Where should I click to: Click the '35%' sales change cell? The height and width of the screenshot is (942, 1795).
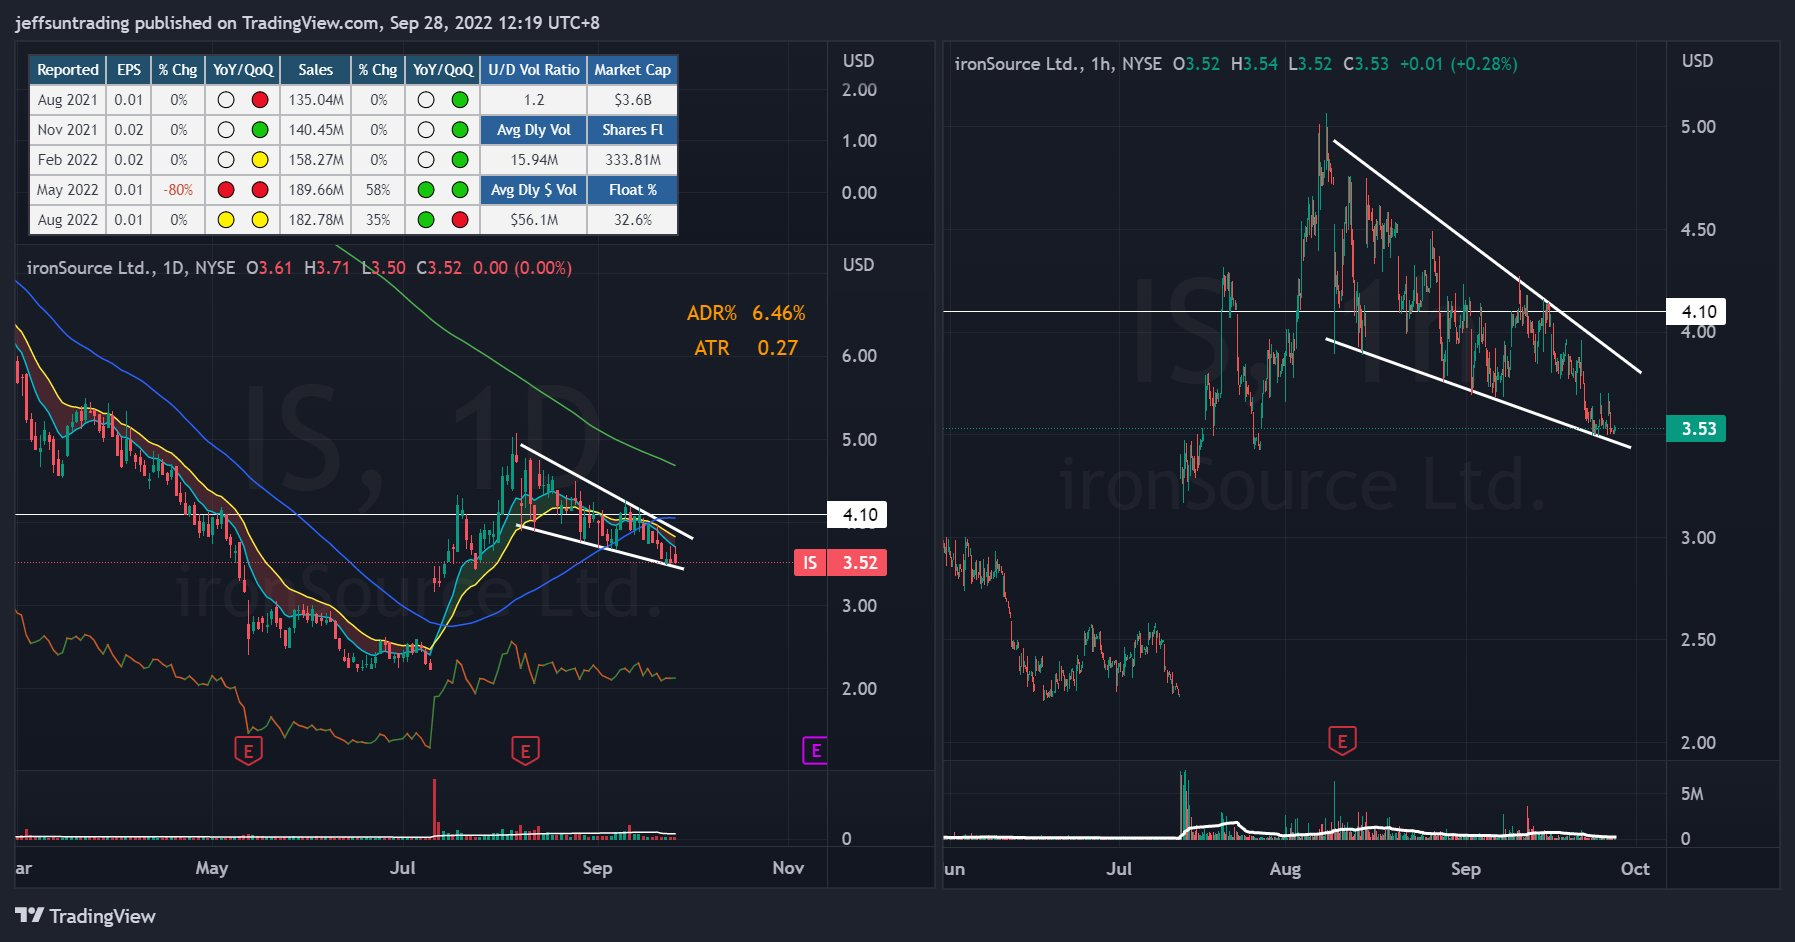pyautogui.click(x=378, y=220)
